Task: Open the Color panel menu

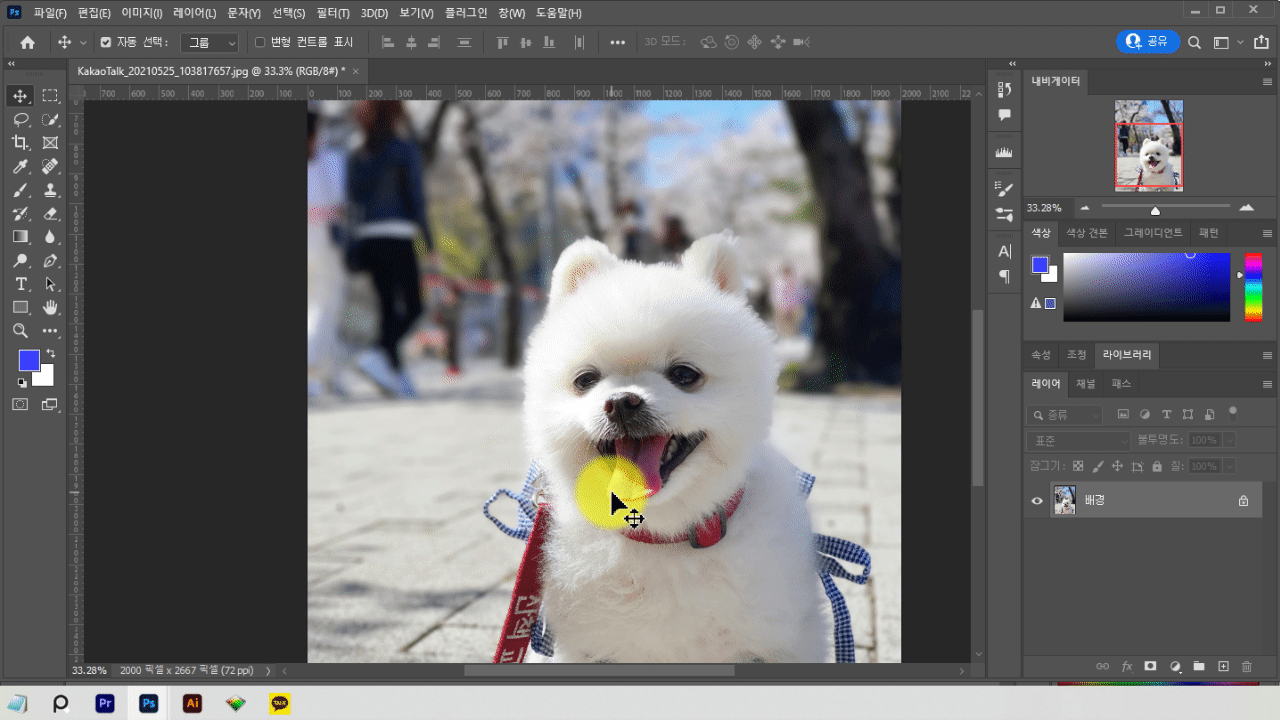Action: point(1267,233)
